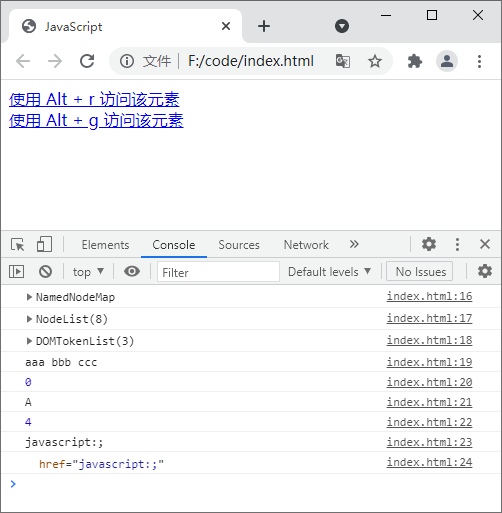Open the Default levels dropdown

point(329,272)
